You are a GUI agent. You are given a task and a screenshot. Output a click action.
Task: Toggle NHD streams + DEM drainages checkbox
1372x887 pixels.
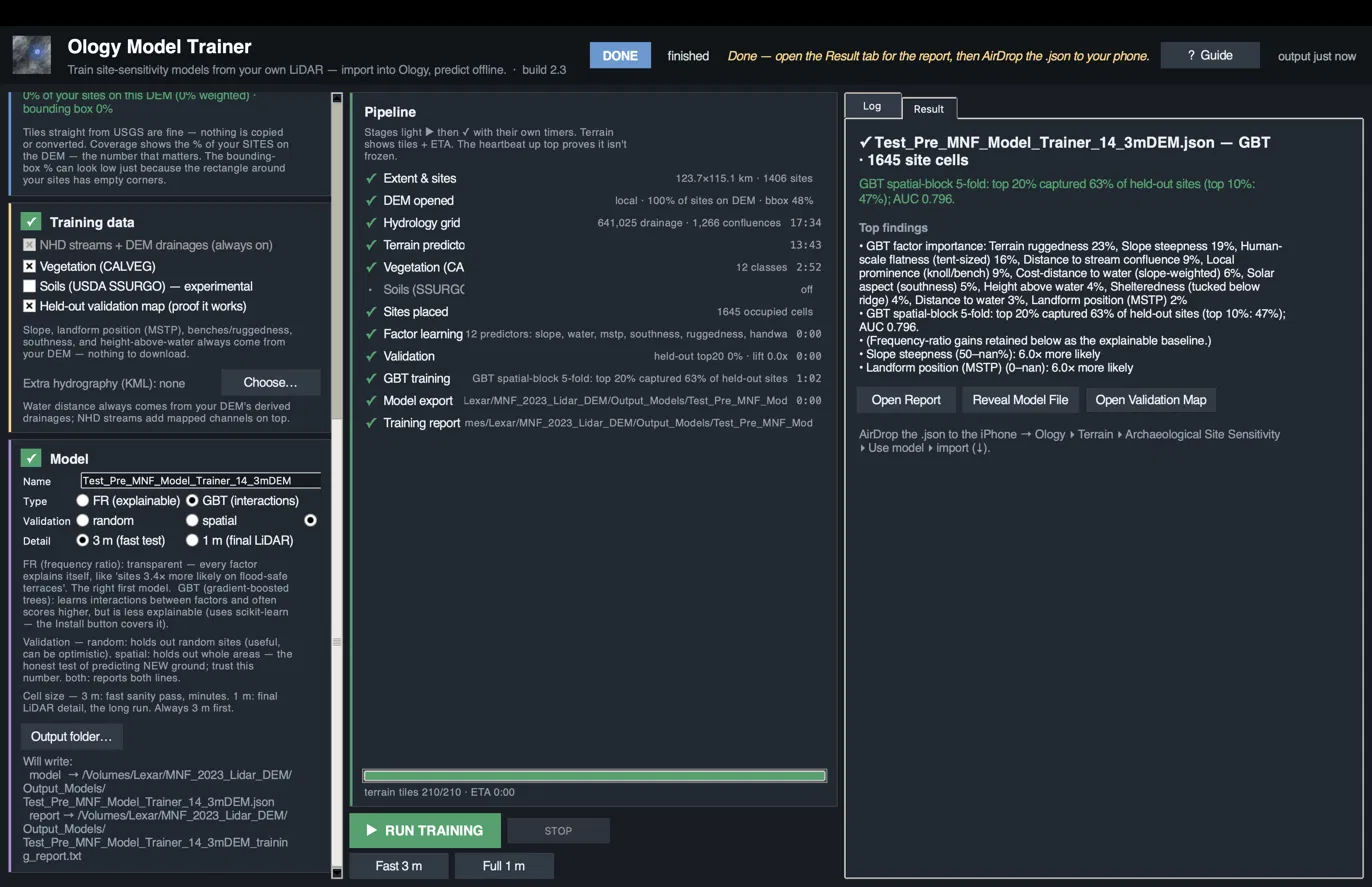(x=29, y=245)
